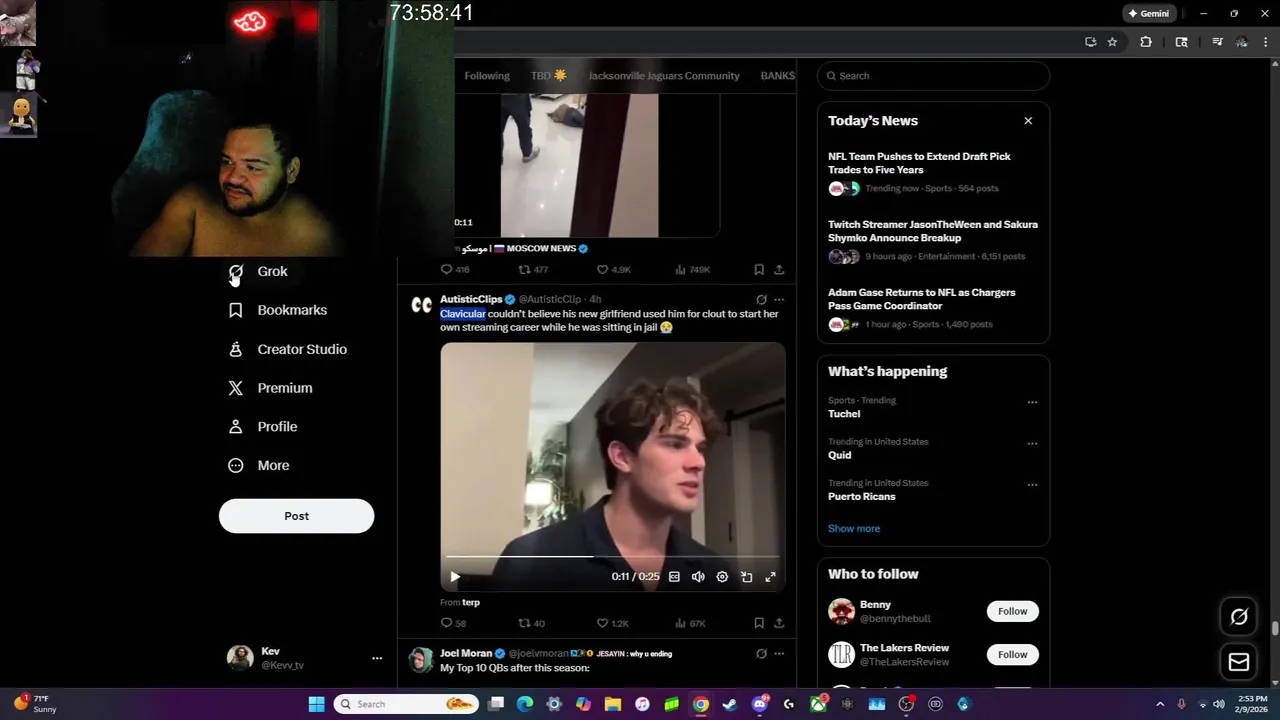Open options for the Tuchel trend

(x=1032, y=402)
